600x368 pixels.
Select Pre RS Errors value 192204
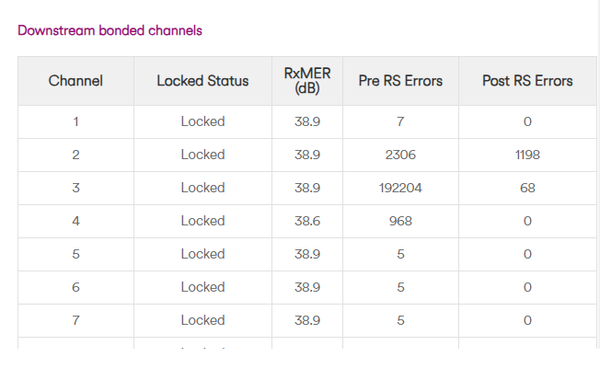coord(401,188)
